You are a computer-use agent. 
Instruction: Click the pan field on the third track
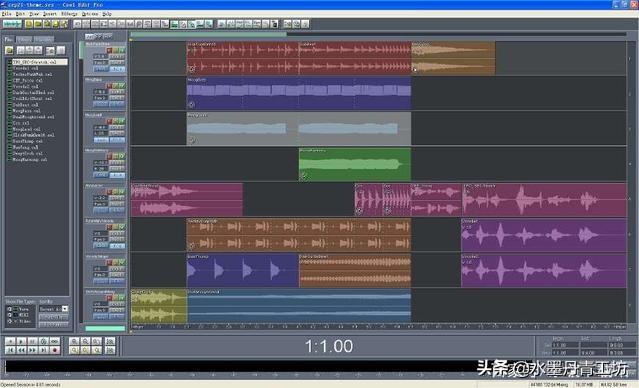(x=100, y=133)
